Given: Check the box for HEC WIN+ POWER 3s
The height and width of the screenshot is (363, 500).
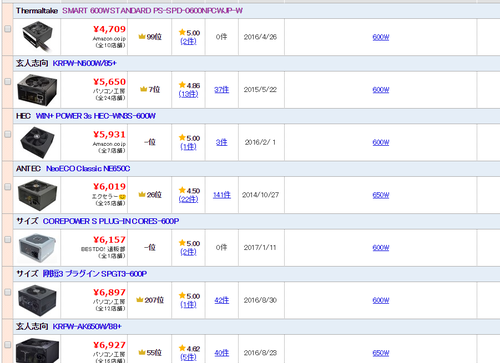Looking at the screenshot, I should pyautogui.click(x=7, y=134).
